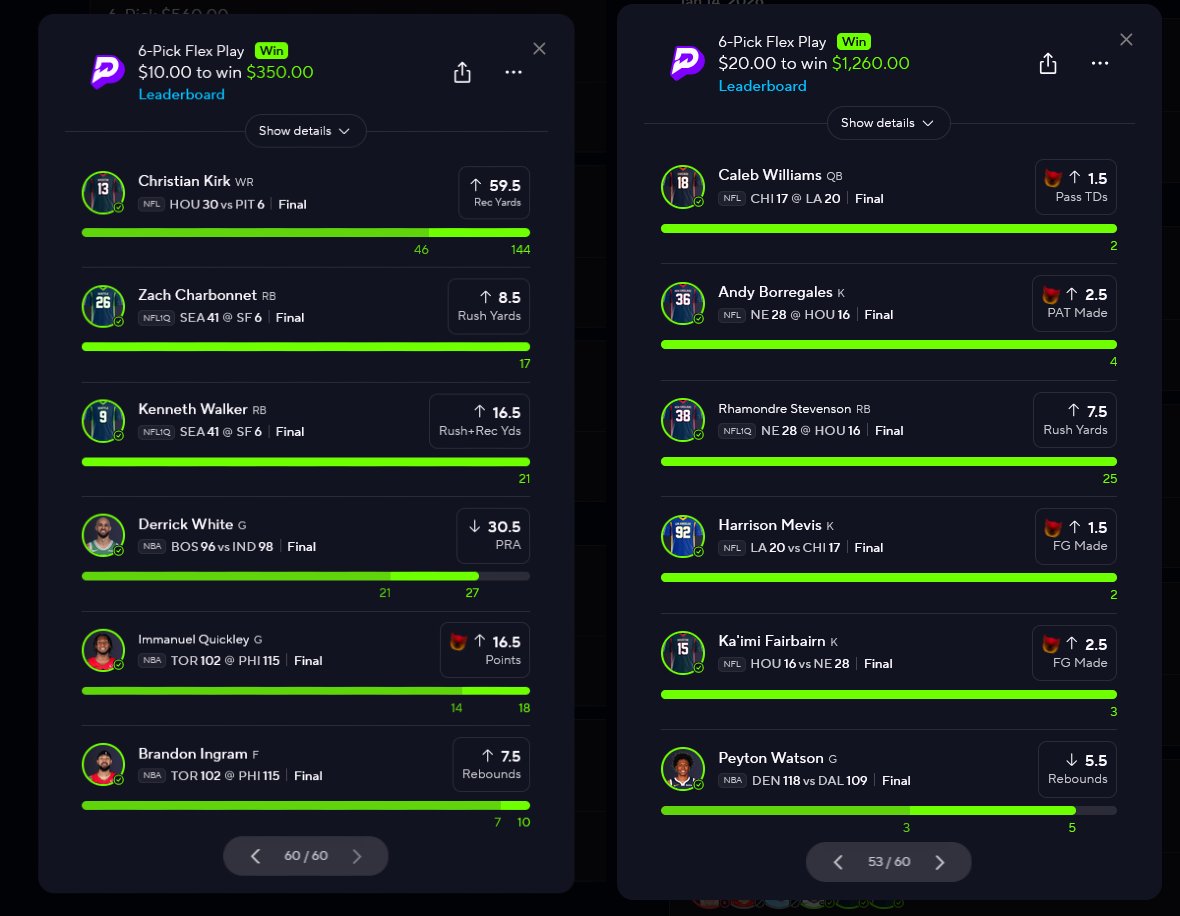Go to next entry from 60 / 60
Image resolution: width=1180 pixels, height=916 pixels.
click(357, 856)
